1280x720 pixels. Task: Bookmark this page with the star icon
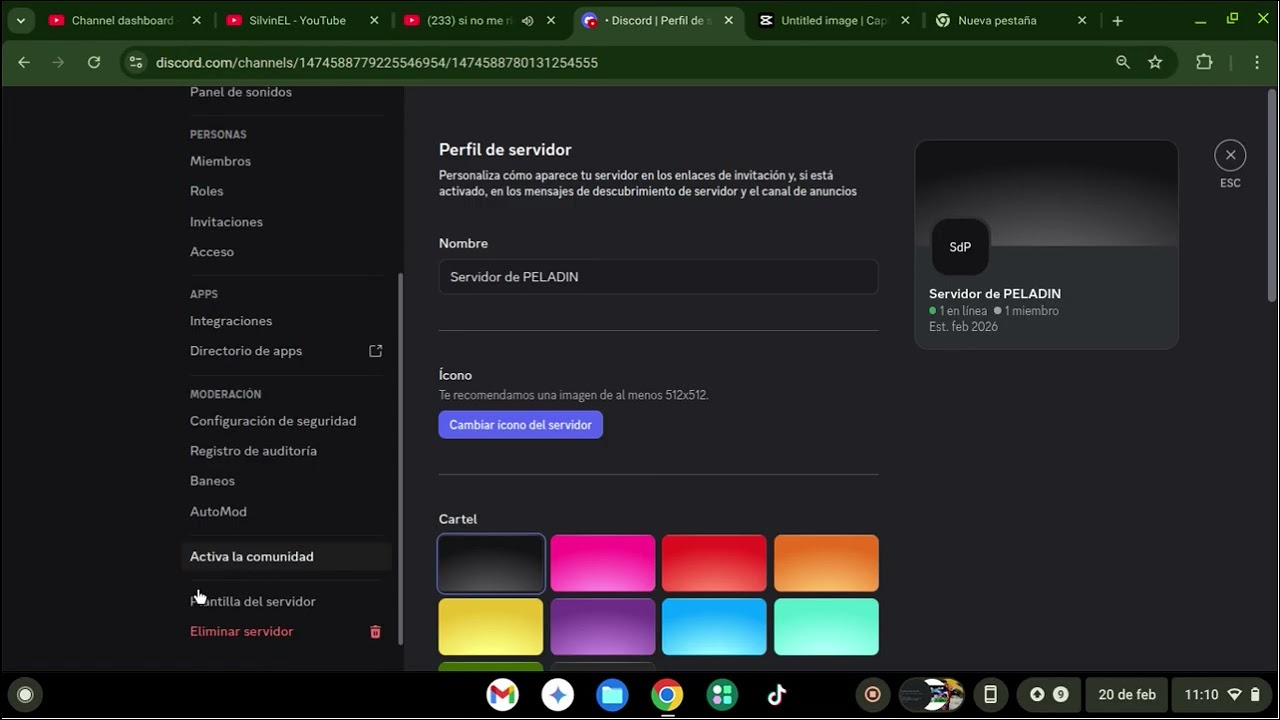(x=1155, y=62)
